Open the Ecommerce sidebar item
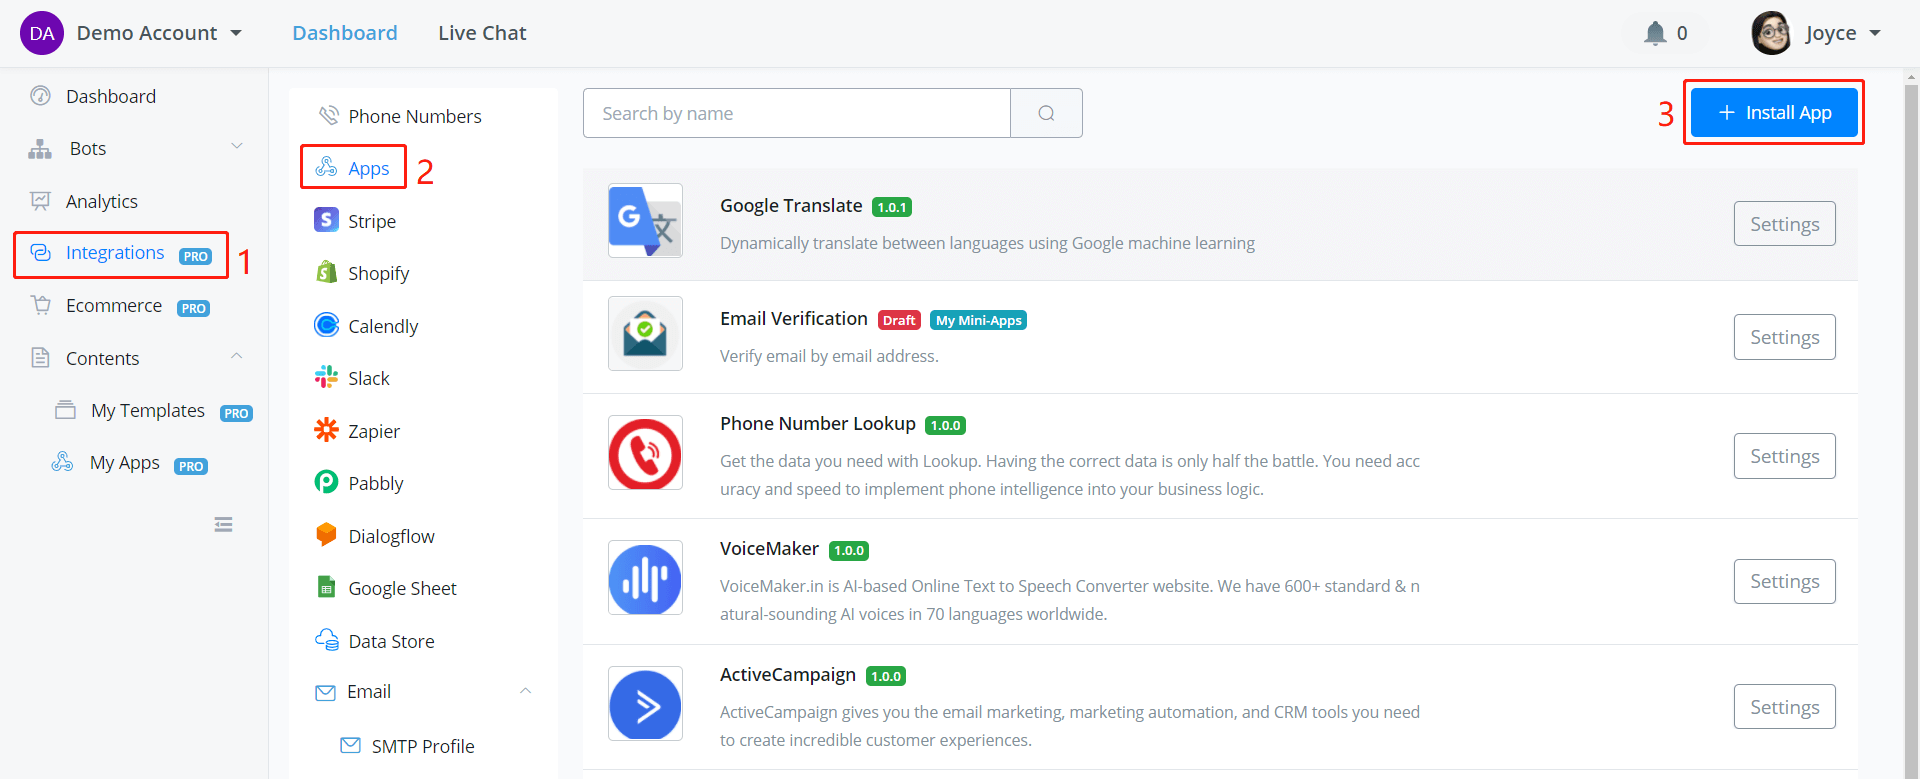This screenshot has height=779, width=1920. (114, 305)
